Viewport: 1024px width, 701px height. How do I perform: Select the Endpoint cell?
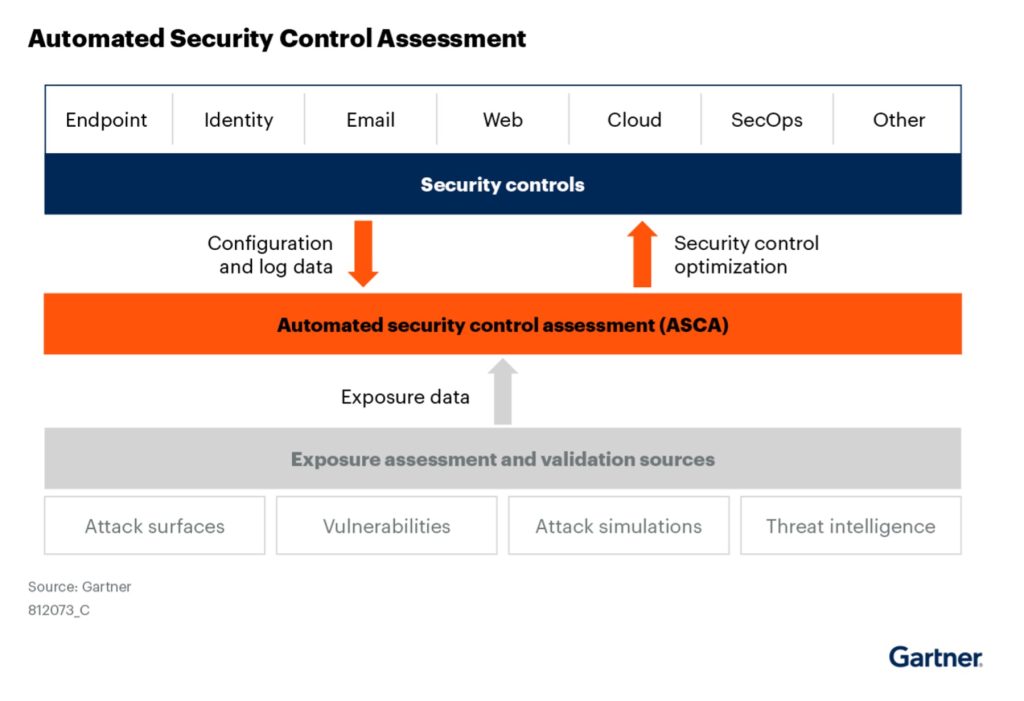coord(107,120)
